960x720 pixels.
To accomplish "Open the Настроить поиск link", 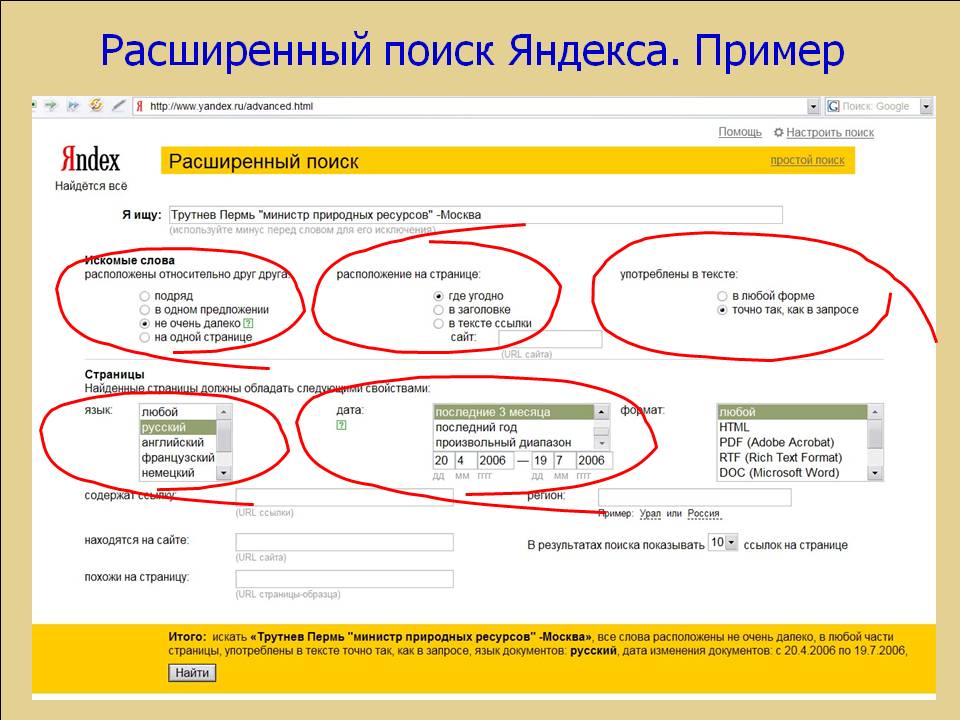I will pos(830,132).
